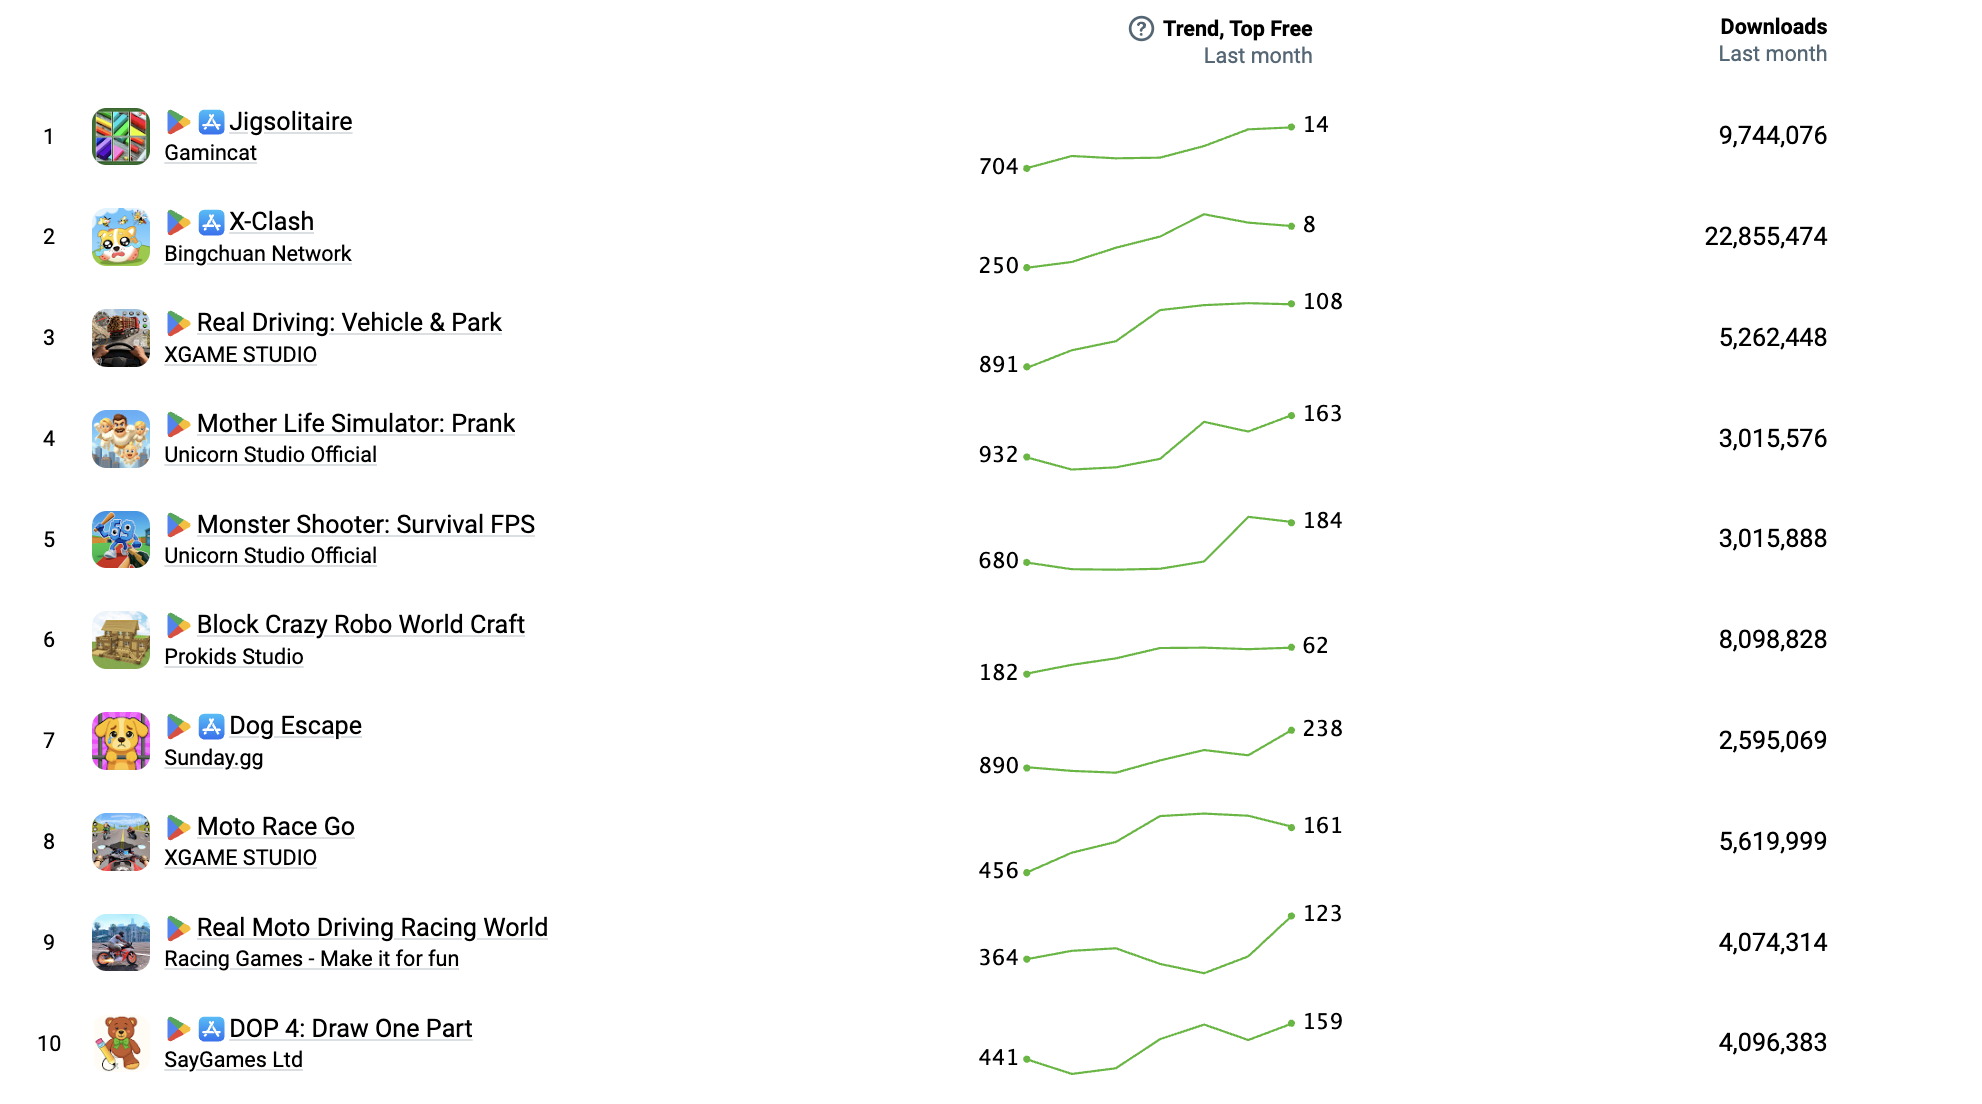
Task: Open the X-Clash app link
Action: (x=271, y=222)
